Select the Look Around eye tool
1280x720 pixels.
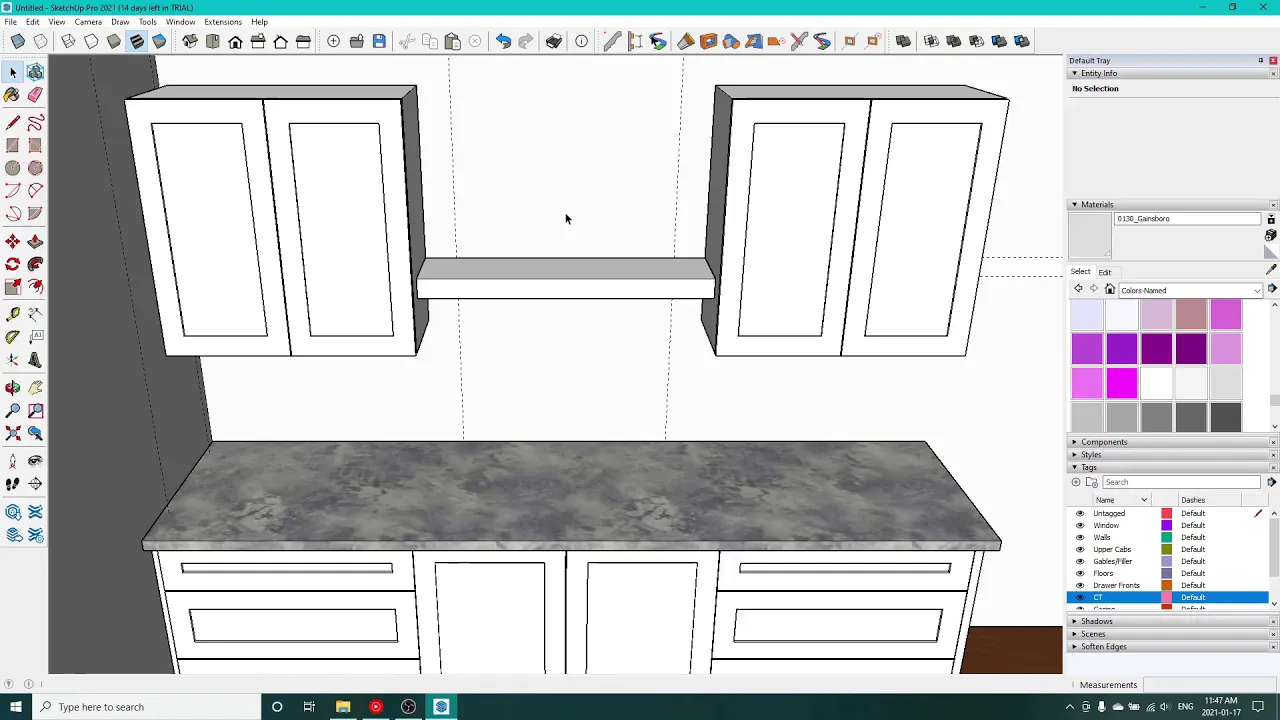[35, 461]
